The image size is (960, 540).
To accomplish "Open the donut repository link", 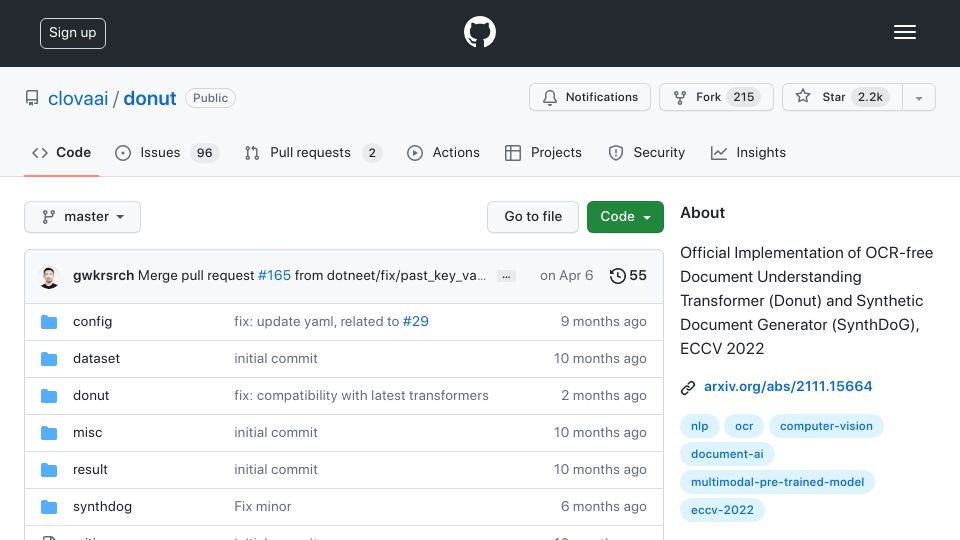I will [x=150, y=98].
